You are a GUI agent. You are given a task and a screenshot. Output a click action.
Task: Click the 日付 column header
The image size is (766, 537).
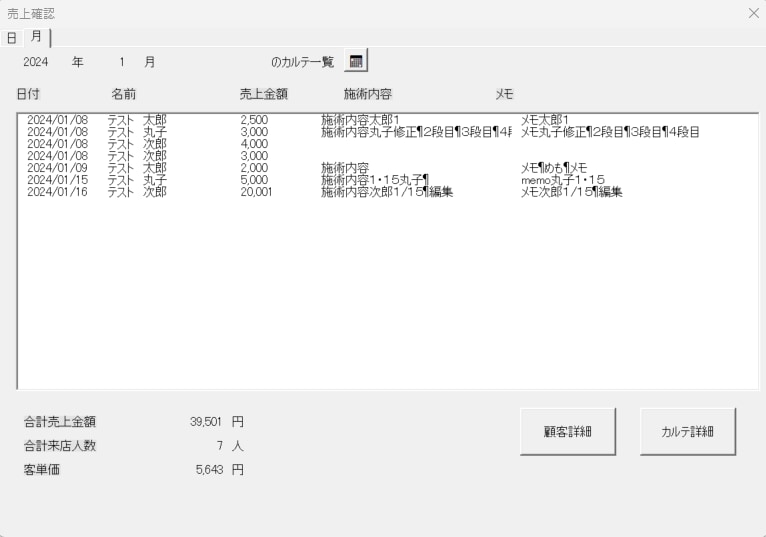[28, 94]
